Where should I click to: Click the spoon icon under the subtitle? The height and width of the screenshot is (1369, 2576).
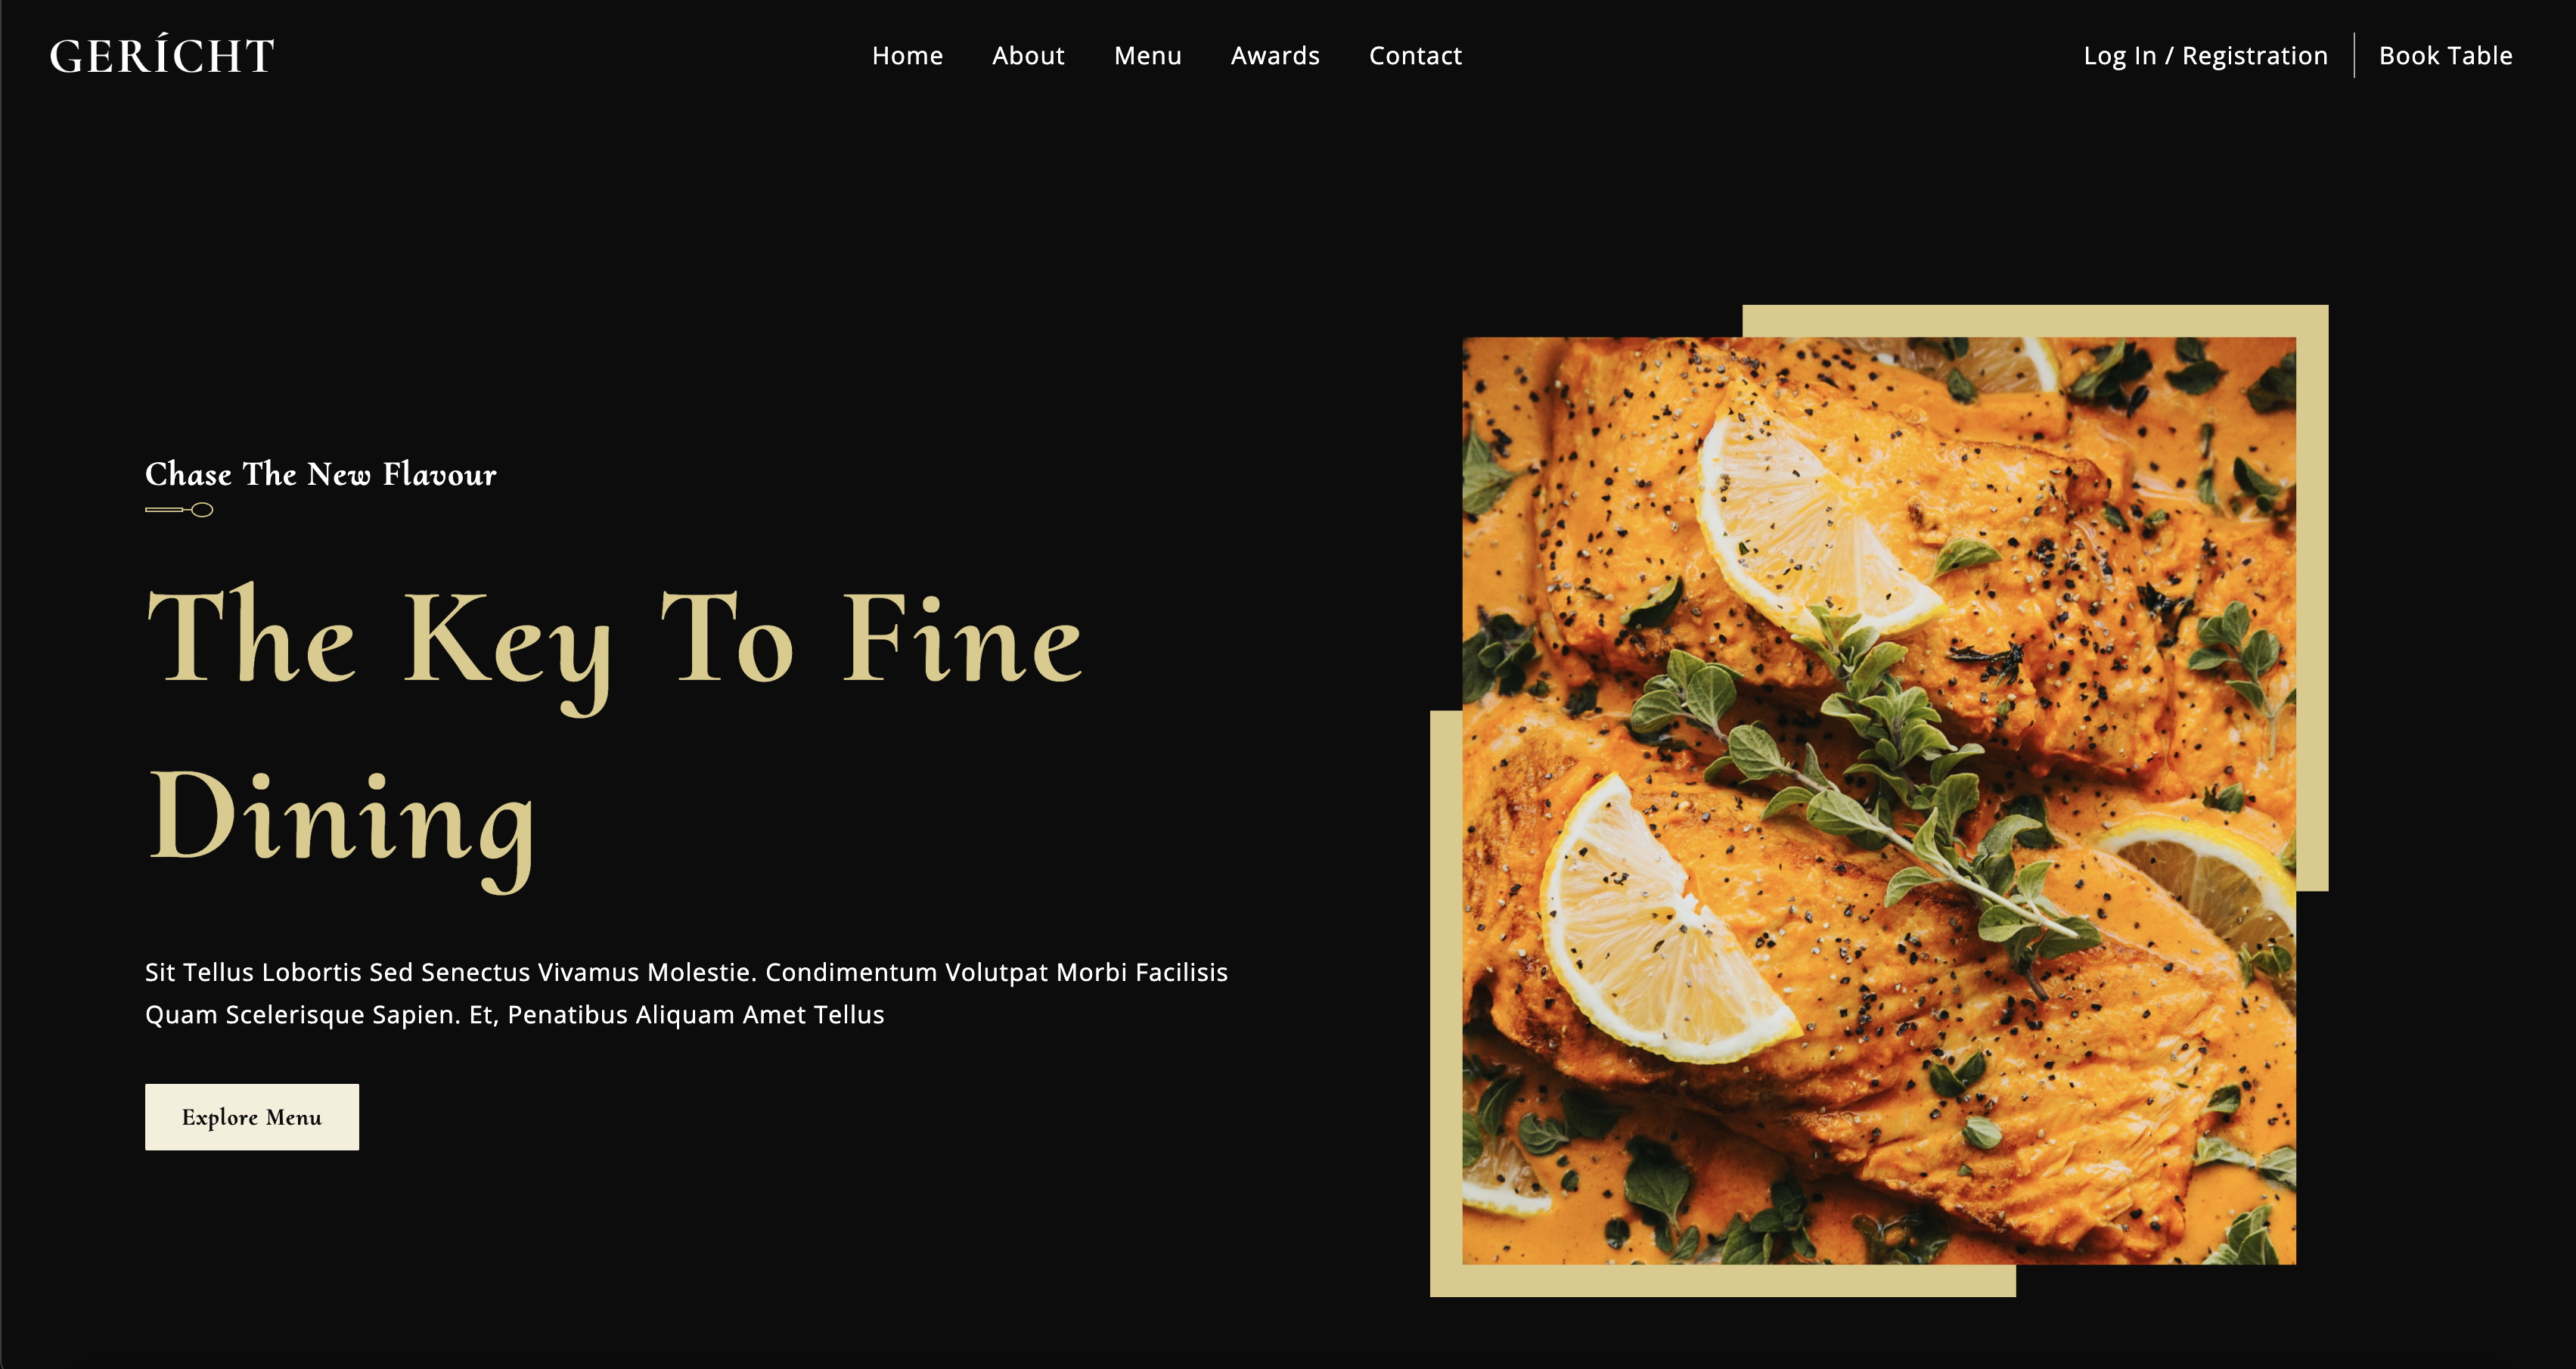(x=179, y=510)
